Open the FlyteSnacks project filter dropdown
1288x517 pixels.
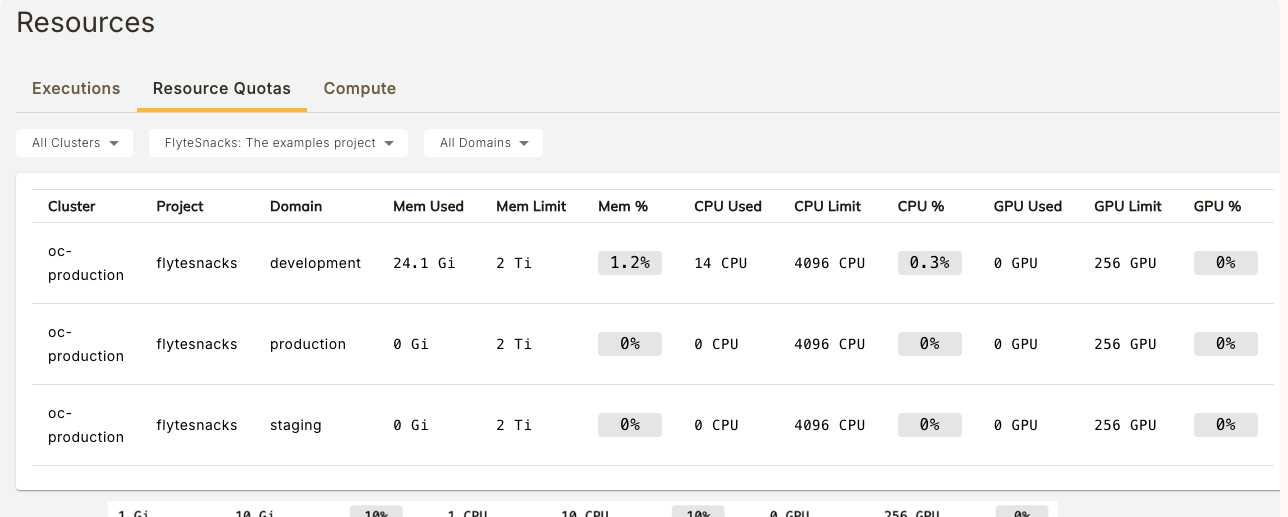(278, 143)
